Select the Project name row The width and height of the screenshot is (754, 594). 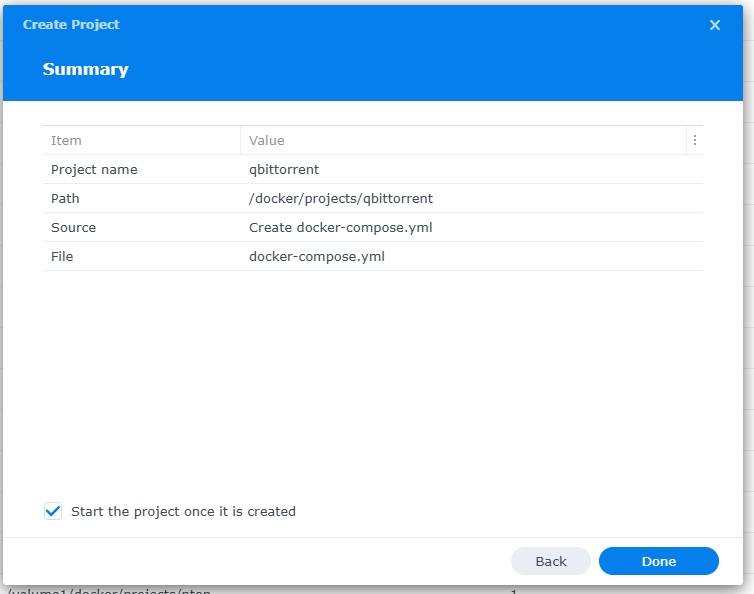(x=94, y=170)
